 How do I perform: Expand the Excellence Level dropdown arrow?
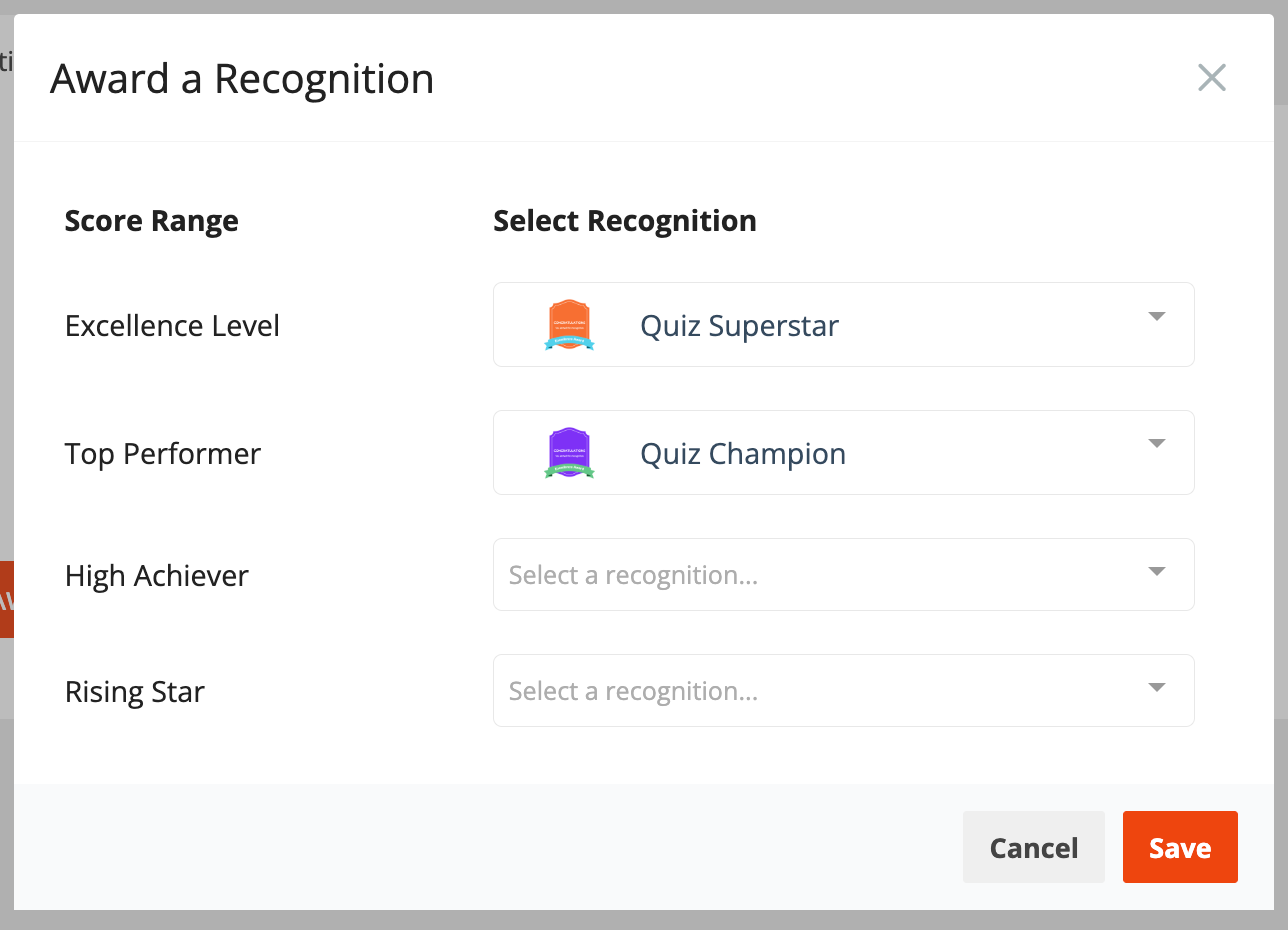(1156, 316)
